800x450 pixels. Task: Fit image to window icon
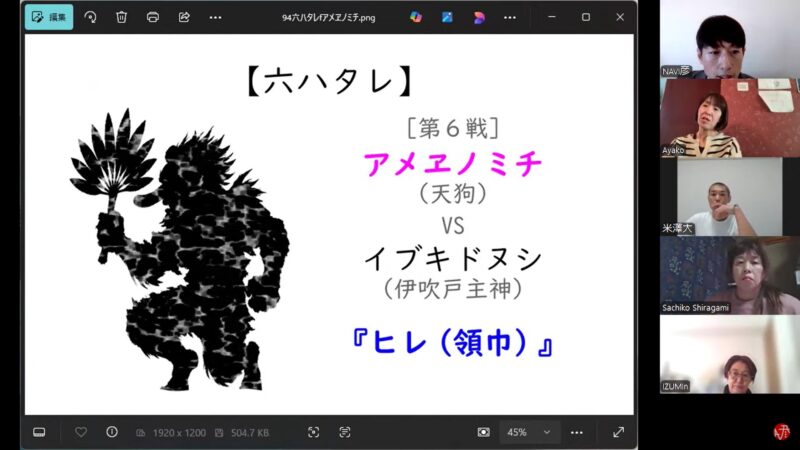pos(313,433)
